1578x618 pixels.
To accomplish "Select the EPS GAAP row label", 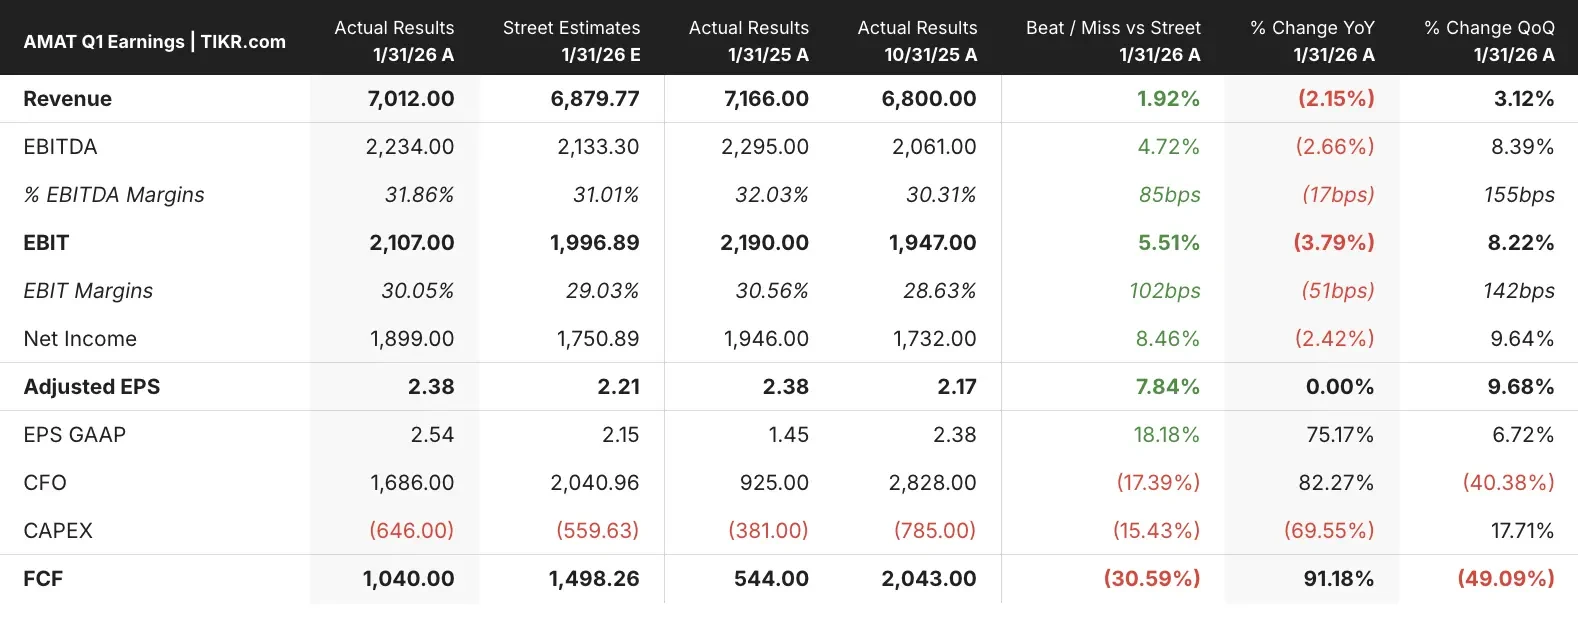I will [74, 435].
